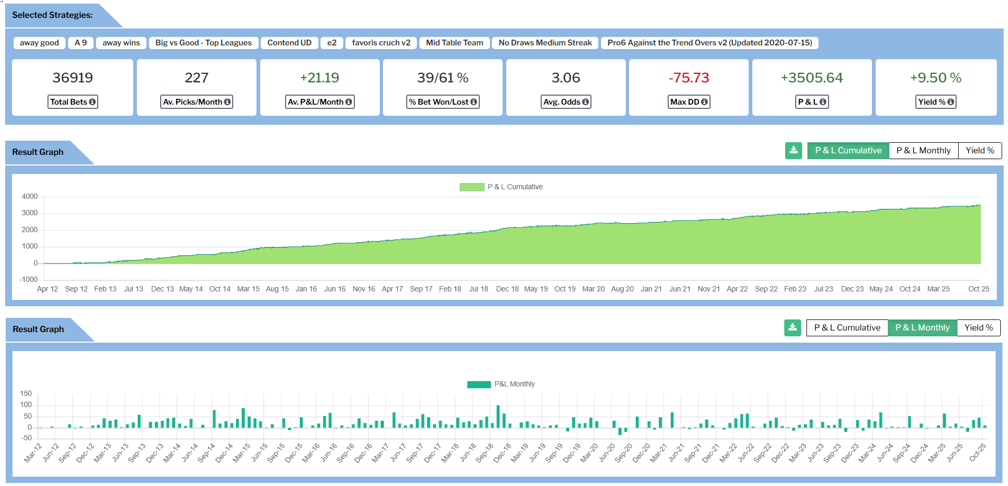Screen dimensions: 1008x486
Task: Click the 'No Draws Medium Streak' strategy tag
Action: click(545, 43)
